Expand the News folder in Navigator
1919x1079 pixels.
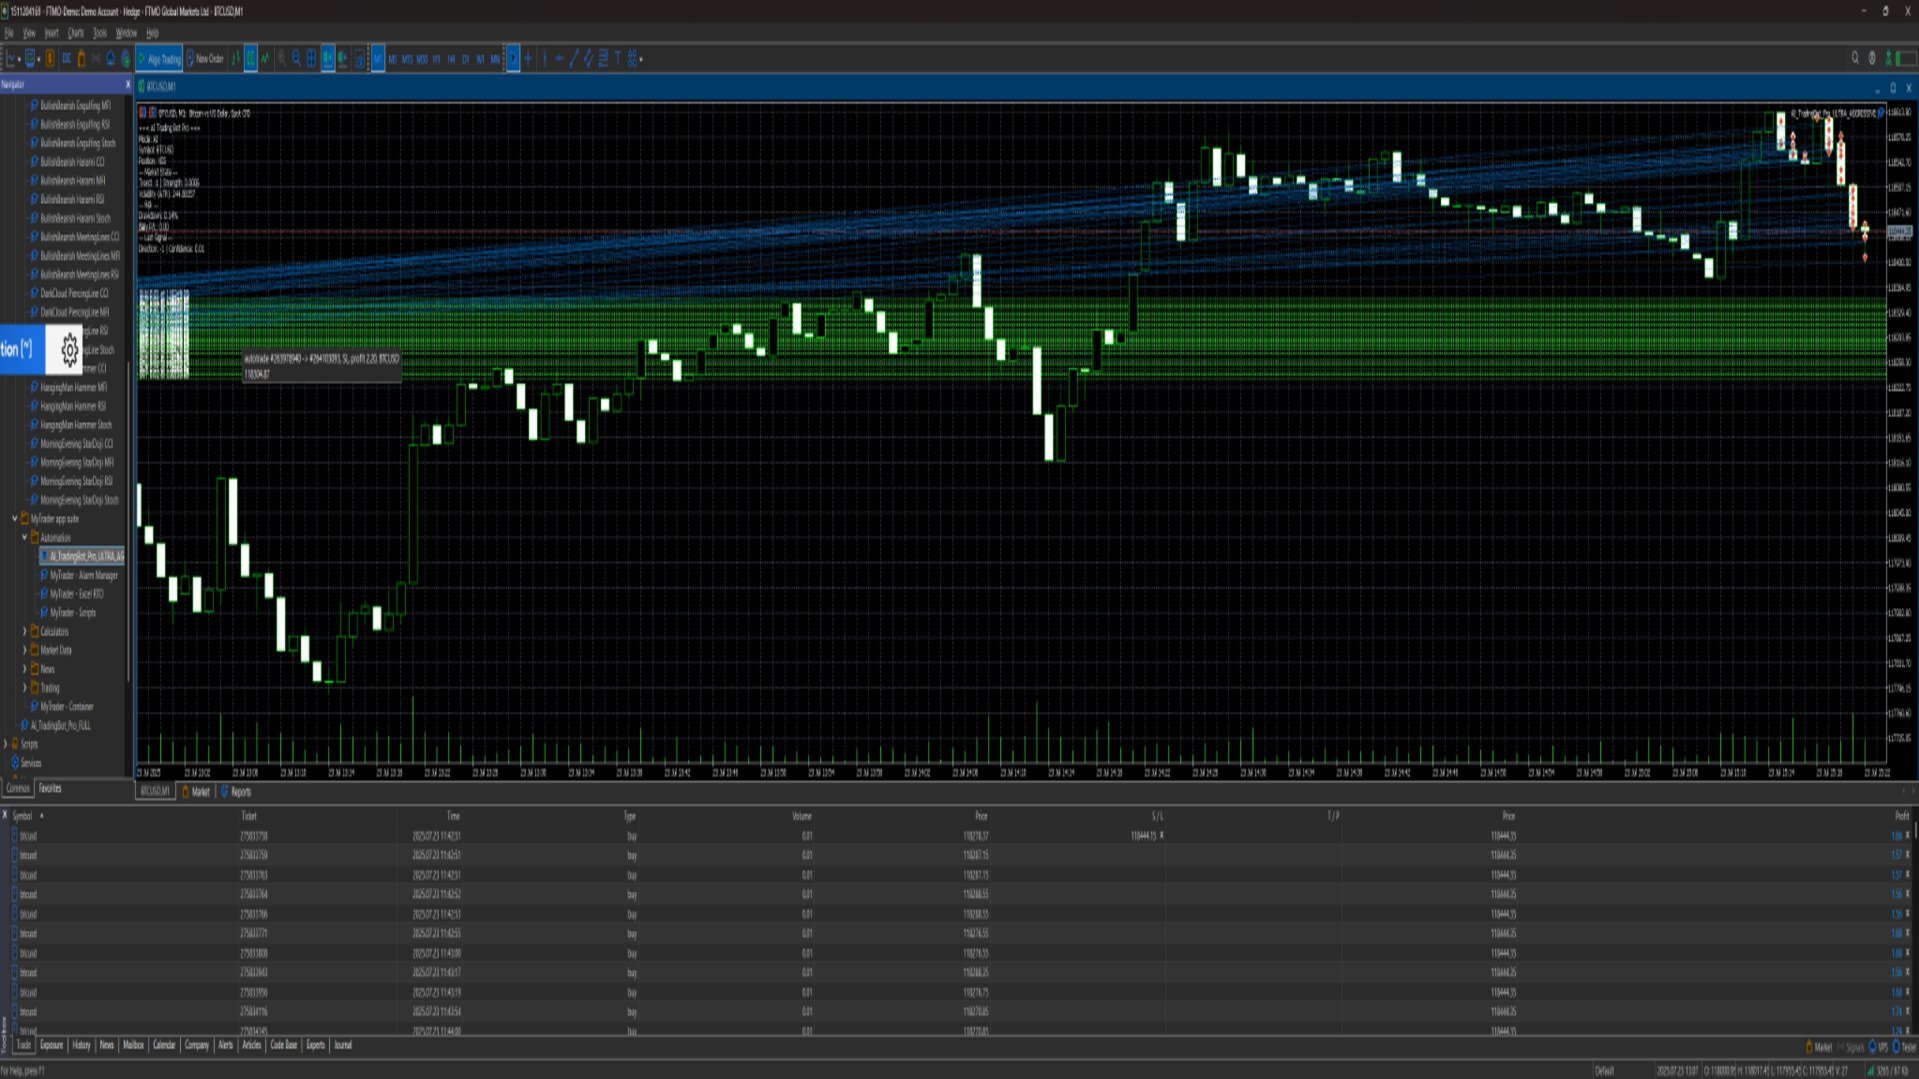pyautogui.click(x=24, y=669)
